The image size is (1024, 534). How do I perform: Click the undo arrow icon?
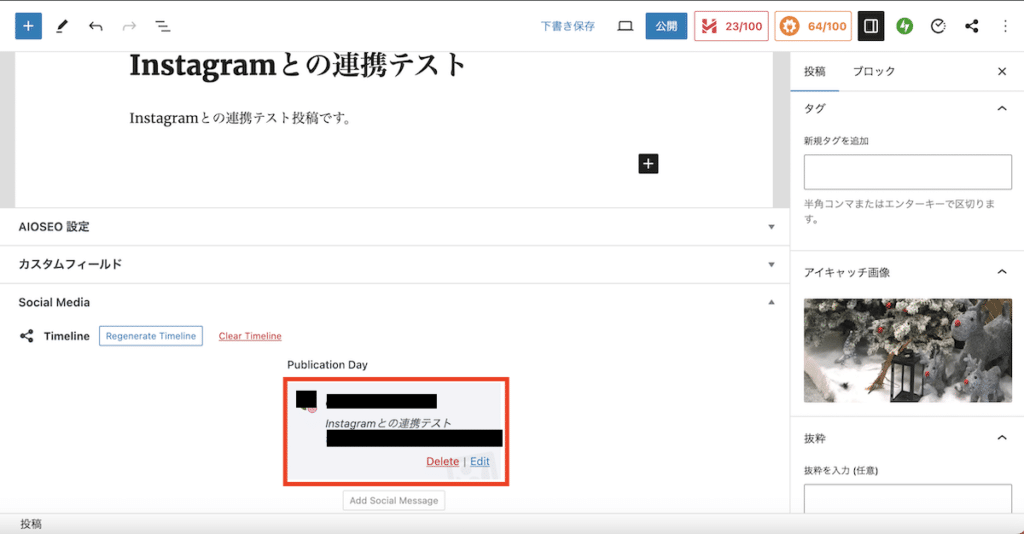click(95, 26)
